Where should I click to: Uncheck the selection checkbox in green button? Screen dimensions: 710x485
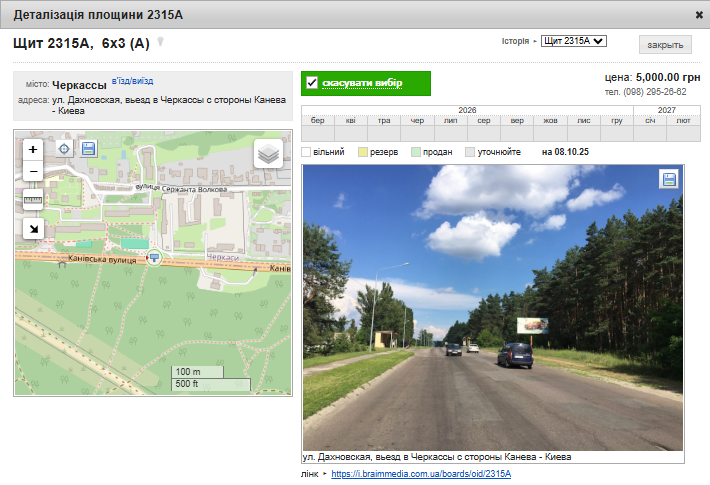click(312, 83)
